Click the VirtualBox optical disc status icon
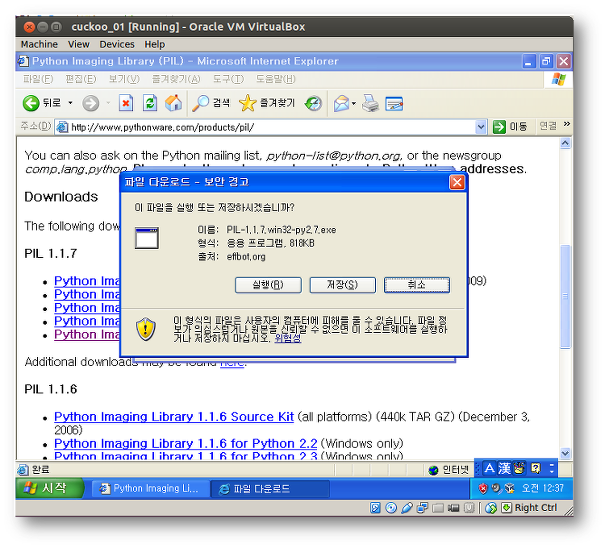 pyautogui.click(x=391, y=508)
